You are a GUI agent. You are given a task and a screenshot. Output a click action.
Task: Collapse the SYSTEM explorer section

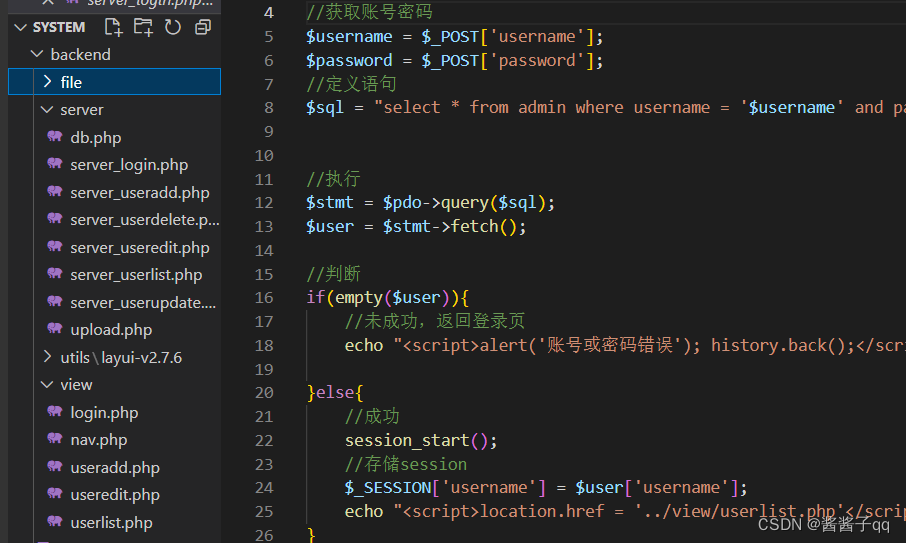click(x=20, y=27)
